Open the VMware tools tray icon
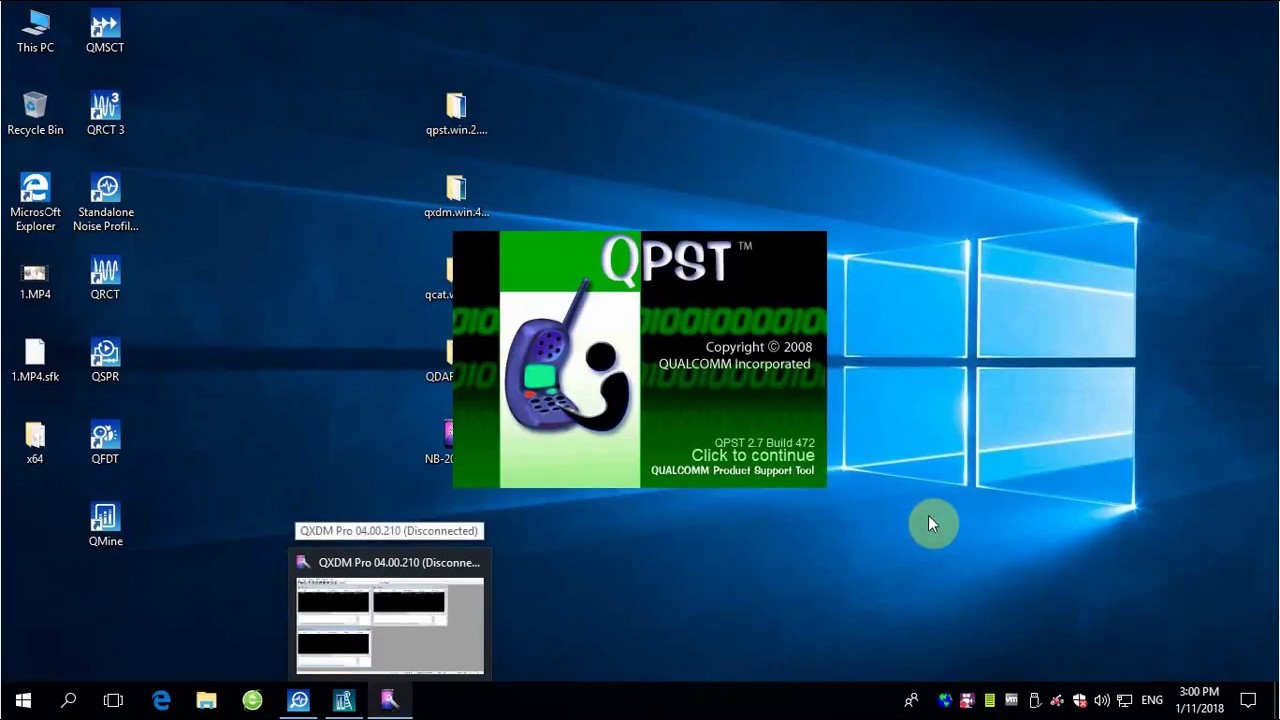The width and height of the screenshot is (1280, 720). (x=1011, y=700)
